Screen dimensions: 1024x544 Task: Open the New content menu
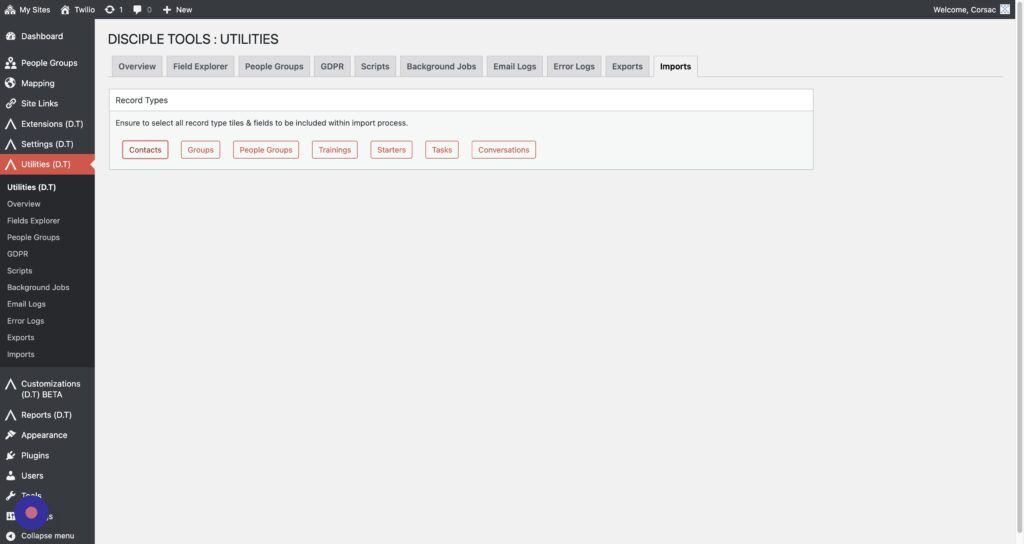(x=177, y=9)
